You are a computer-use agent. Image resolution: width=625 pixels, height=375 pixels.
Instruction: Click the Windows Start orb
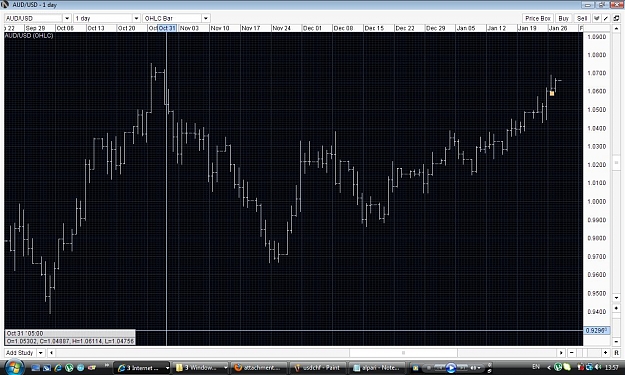tap(14, 367)
